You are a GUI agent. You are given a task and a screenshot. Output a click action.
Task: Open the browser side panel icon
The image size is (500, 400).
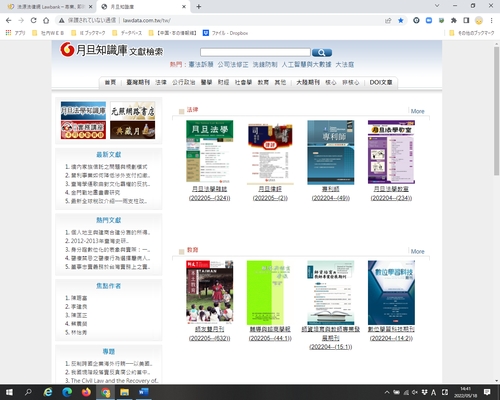[x=466, y=20]
